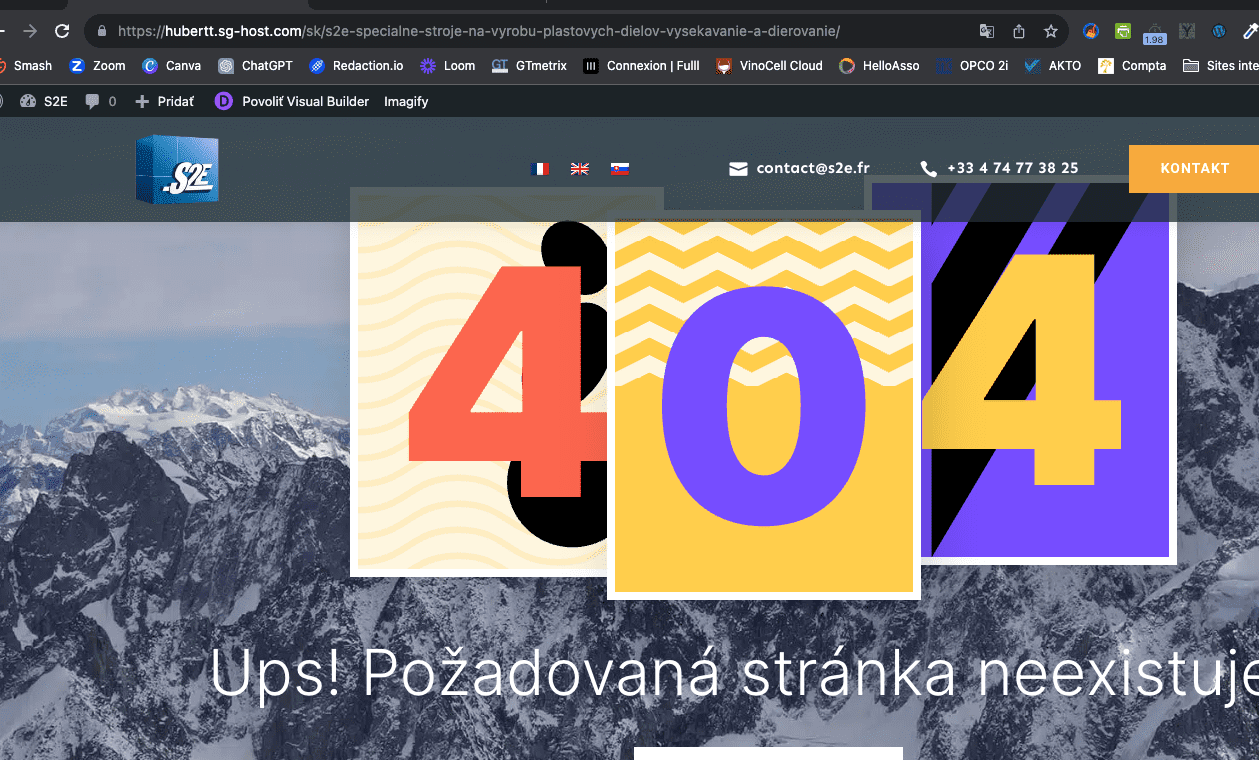The width and height of the screenshot is (1259, 760).
Task: Open the S2E site dashboard menu
Action: [x=43, y=101]
